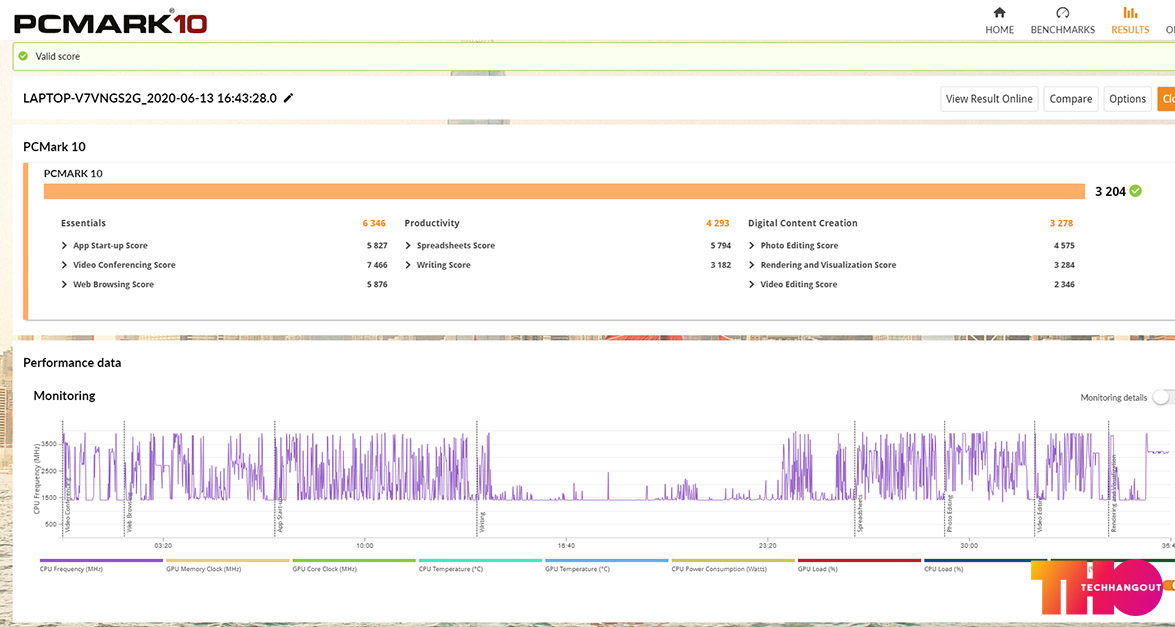The width and height of the screenshot is (1175, 627).
Task: Toggle GPU Temperature legend swatch
Action: pos(607,560)
